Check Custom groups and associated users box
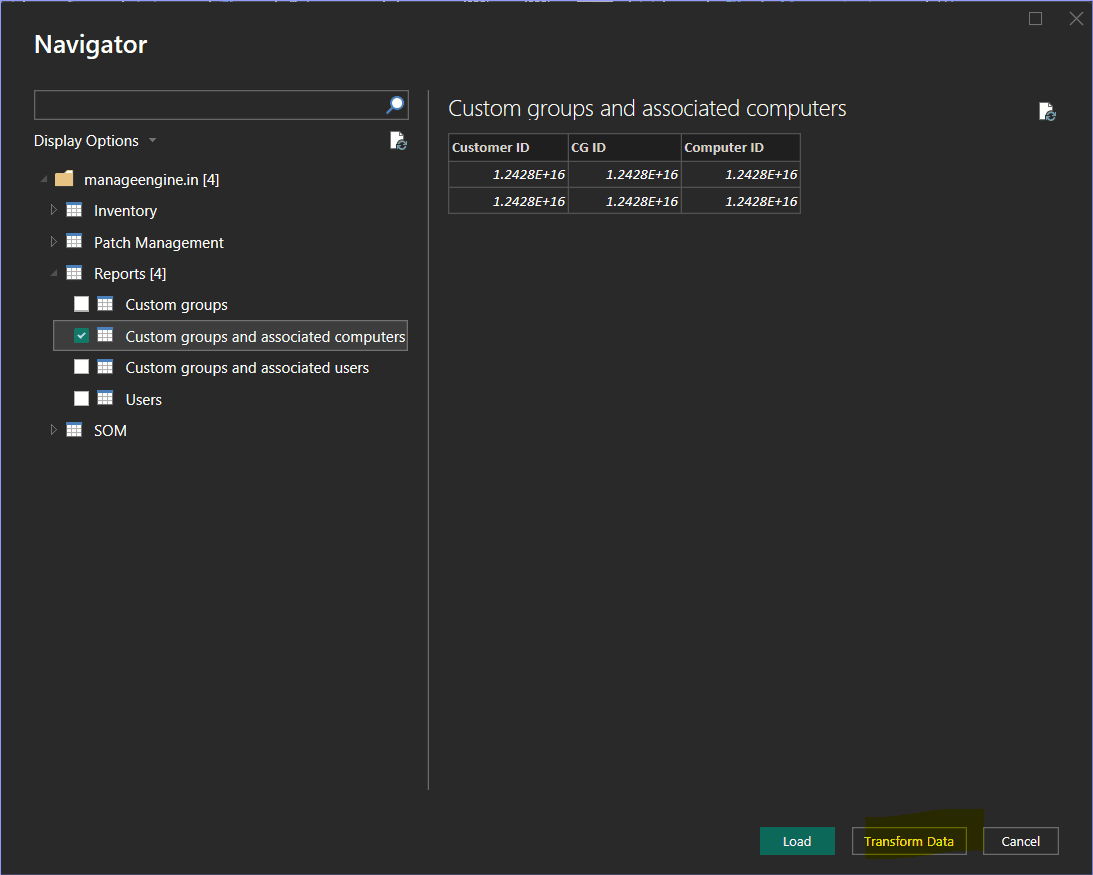 (82, 368)
